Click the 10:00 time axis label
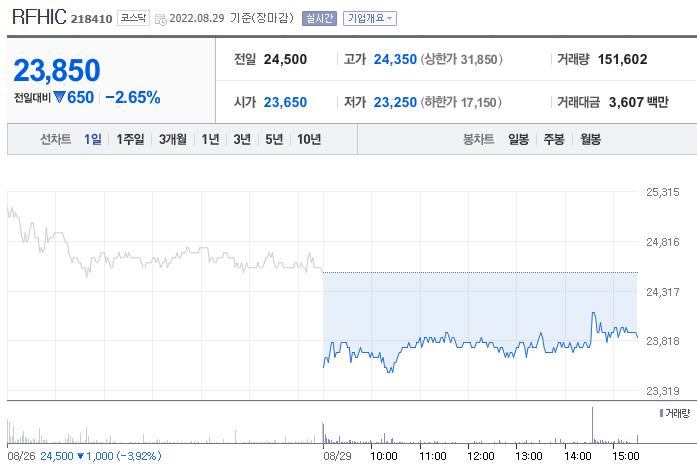This screenshot has width=697, height=475. click(384, 456)
